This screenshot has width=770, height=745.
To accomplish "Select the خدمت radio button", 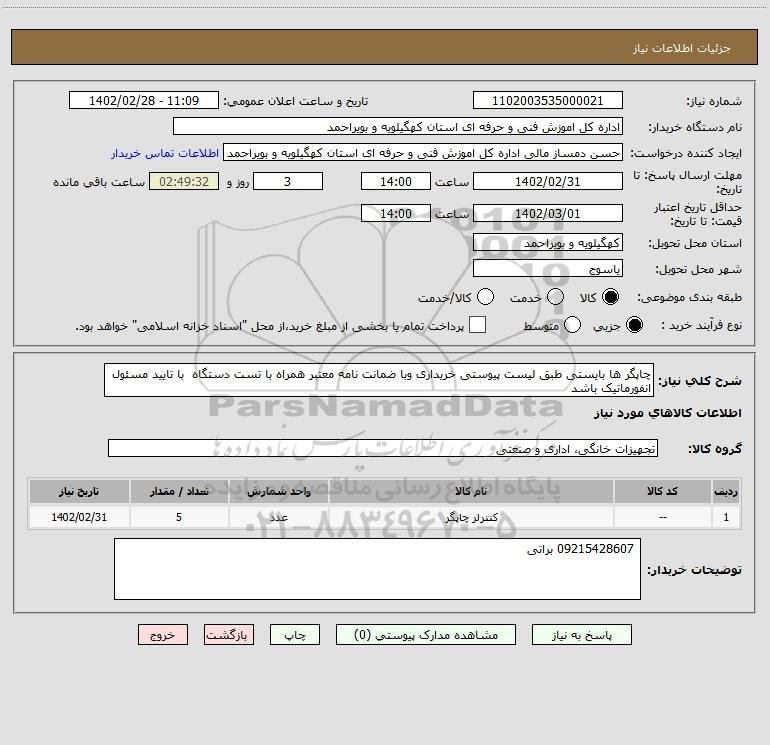I will pyautogui.click(x=555, y=297).
